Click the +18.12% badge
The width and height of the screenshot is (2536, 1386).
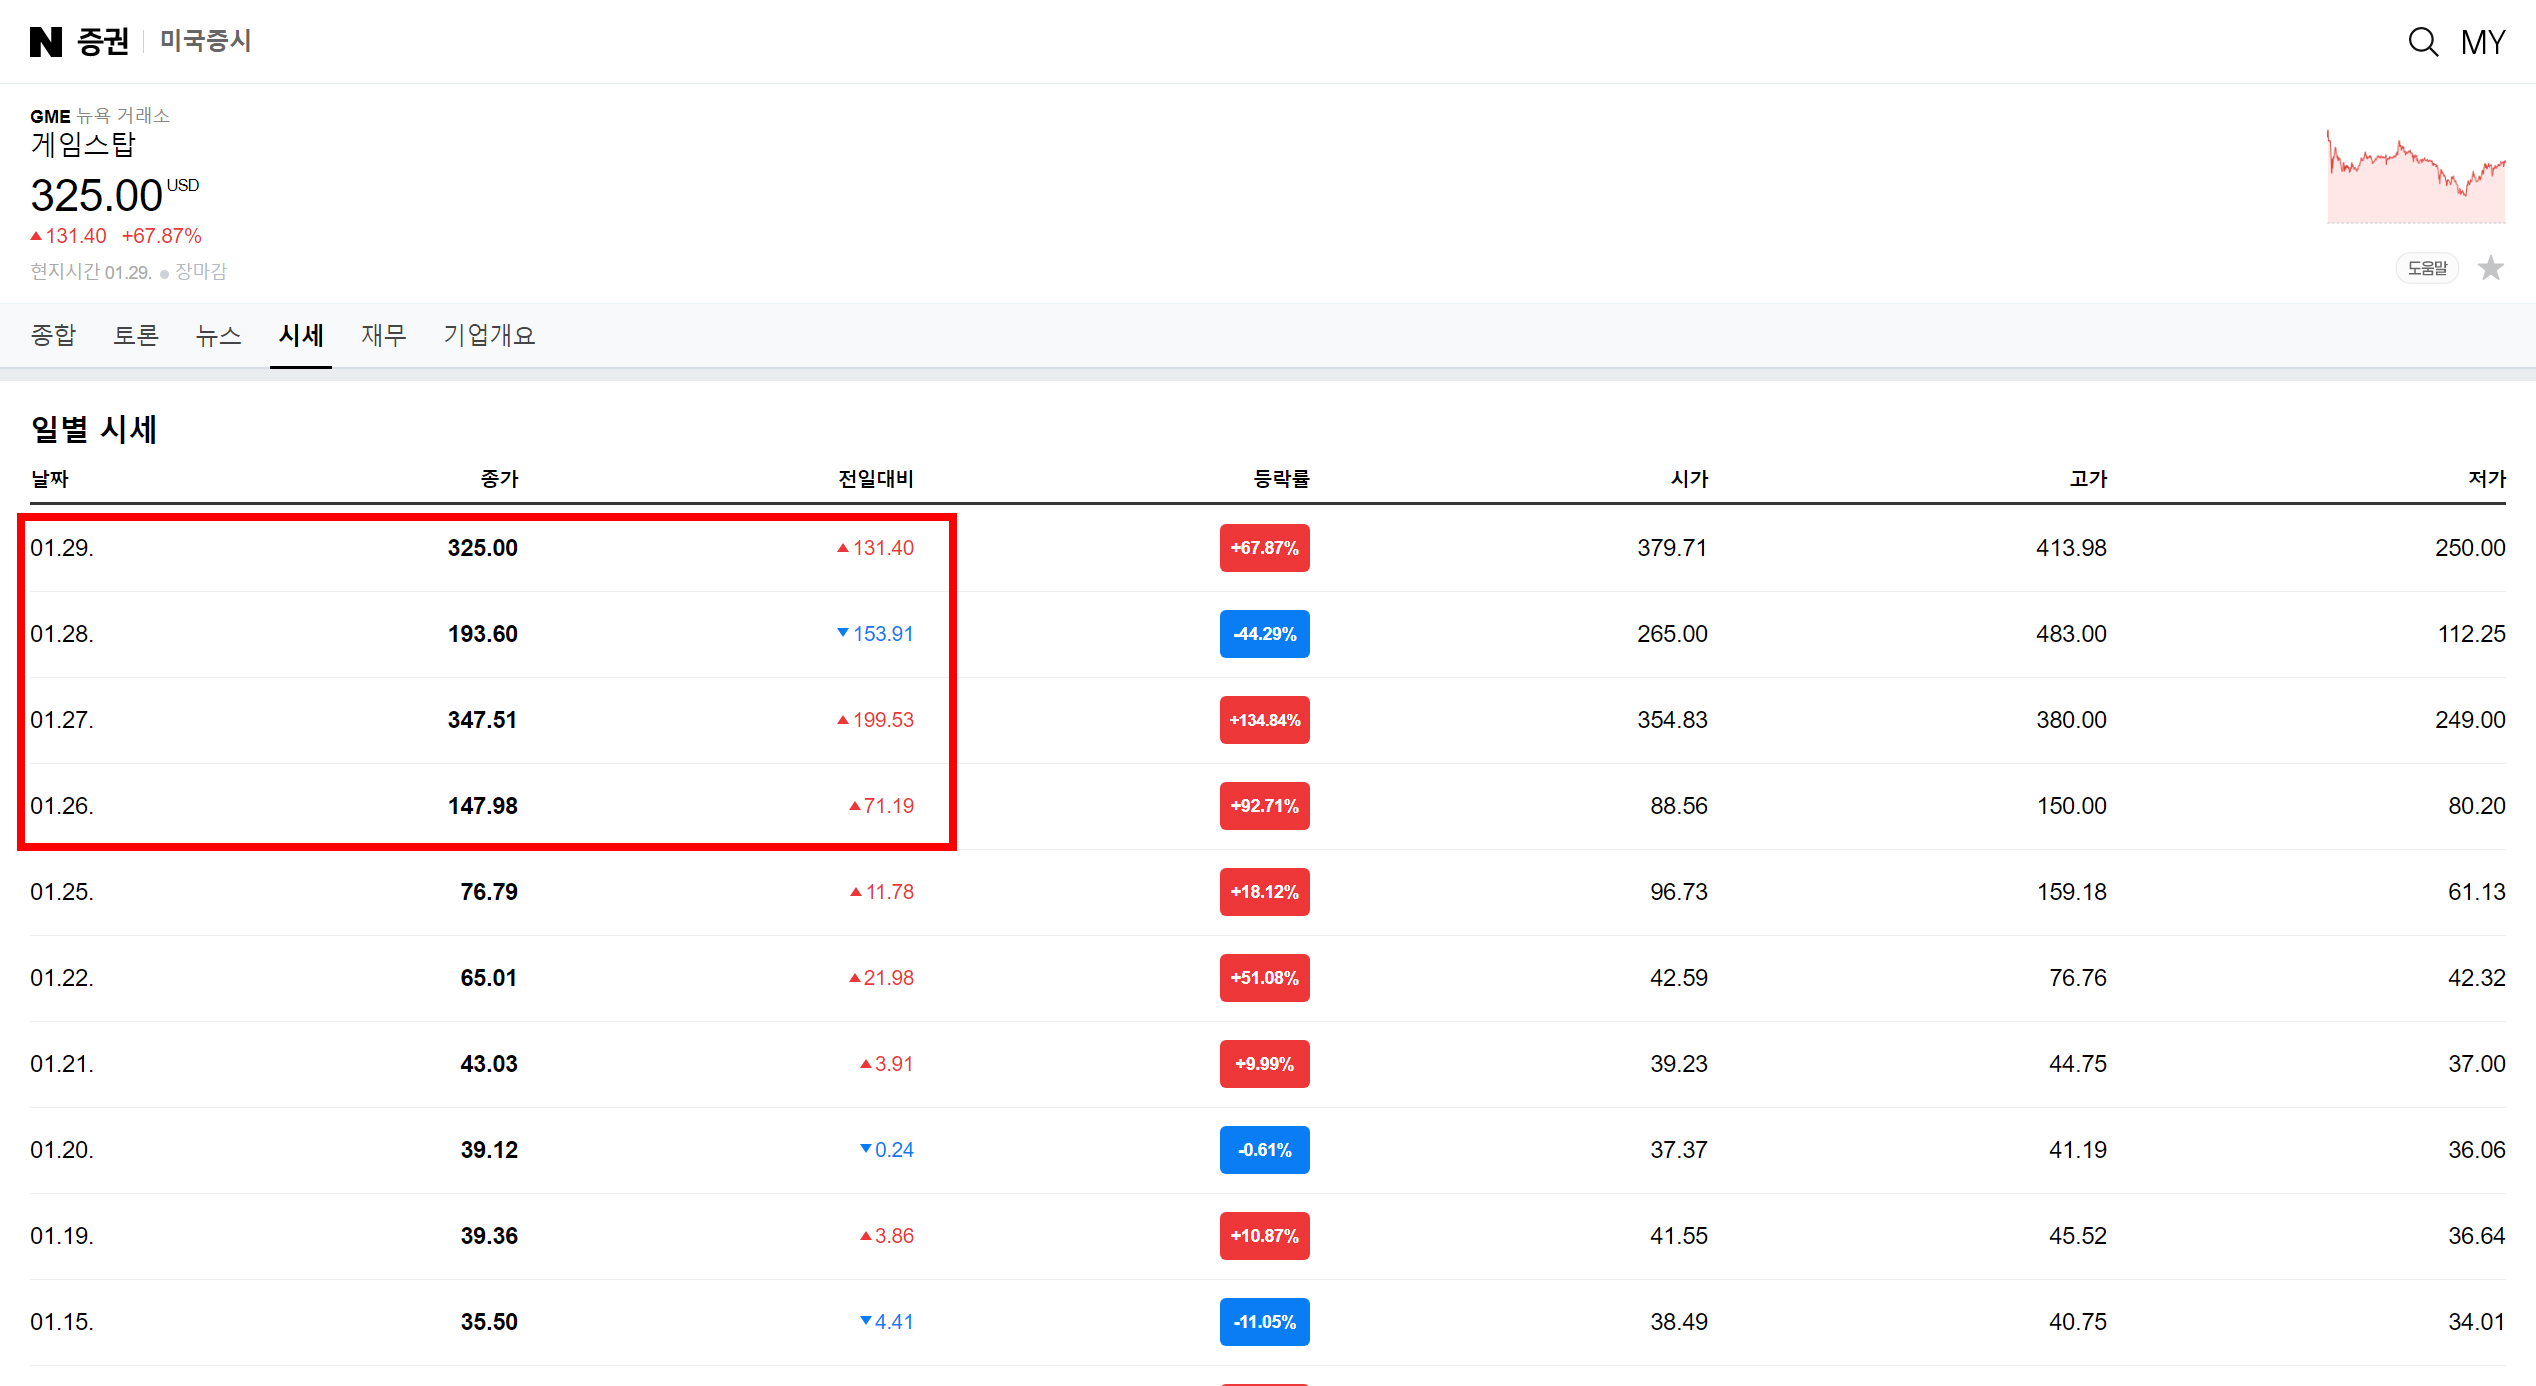click(x=1265, y=892)
